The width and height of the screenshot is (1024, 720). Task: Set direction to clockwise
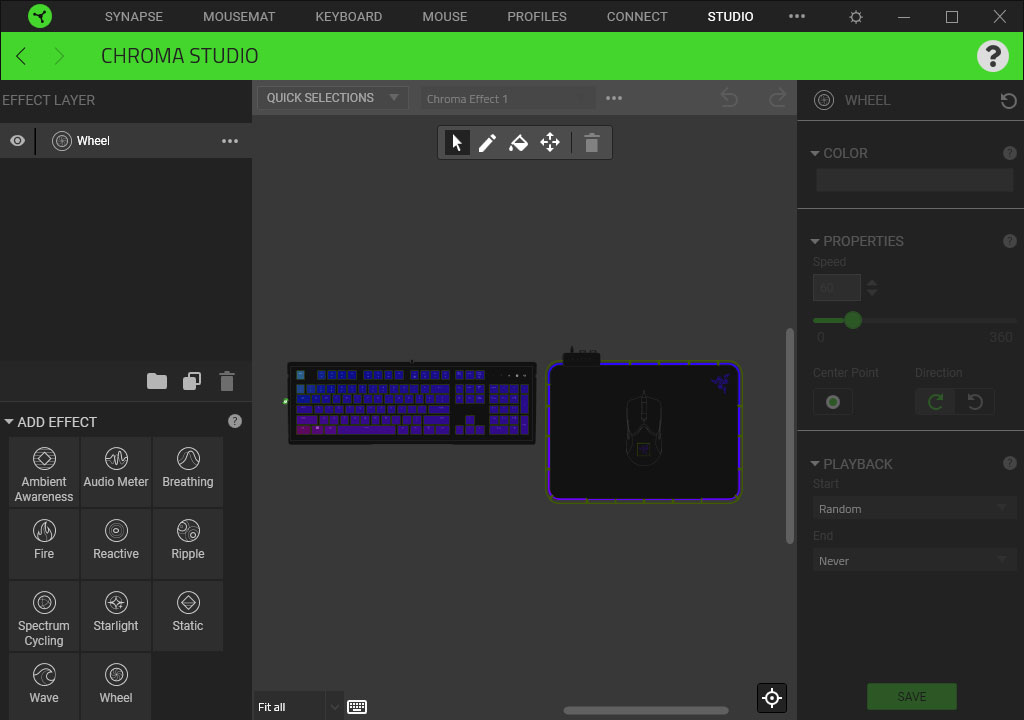[935, 402]
